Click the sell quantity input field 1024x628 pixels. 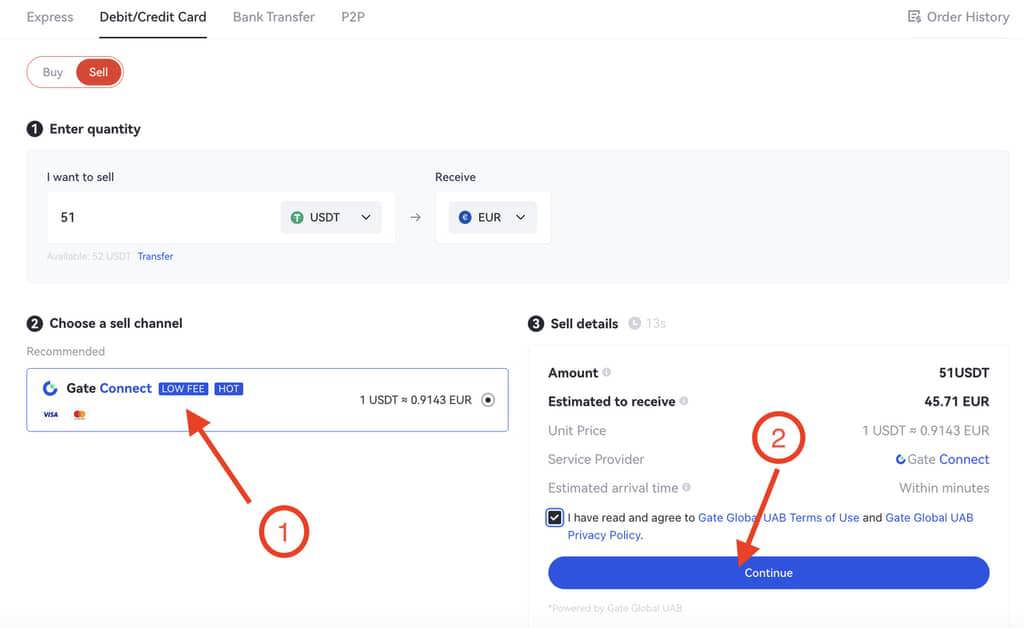pyautogui.click(x=160, y=217)
